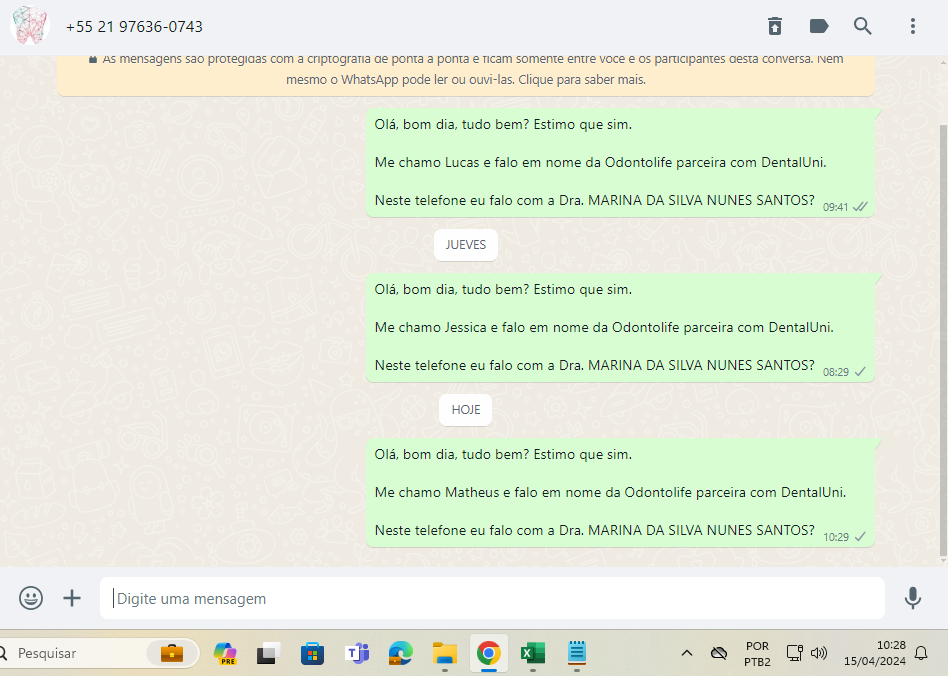Launch Microsoft Store from the taskbar
948x676 pixels.
pos(313,653)
